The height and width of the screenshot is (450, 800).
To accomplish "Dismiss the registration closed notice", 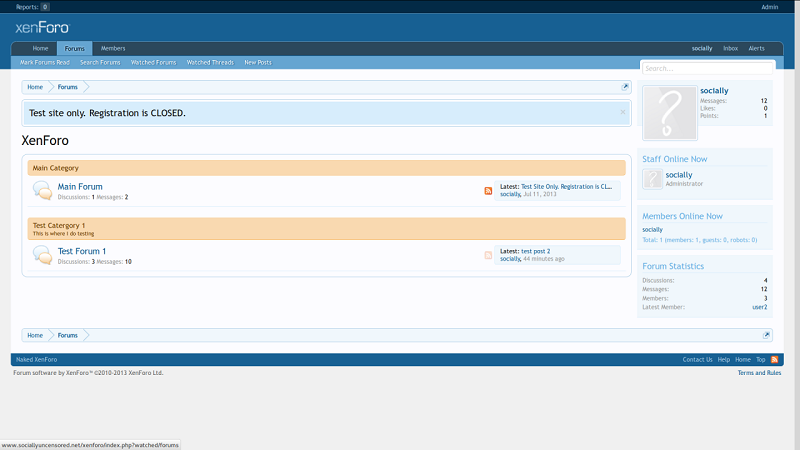I will 622,112.
